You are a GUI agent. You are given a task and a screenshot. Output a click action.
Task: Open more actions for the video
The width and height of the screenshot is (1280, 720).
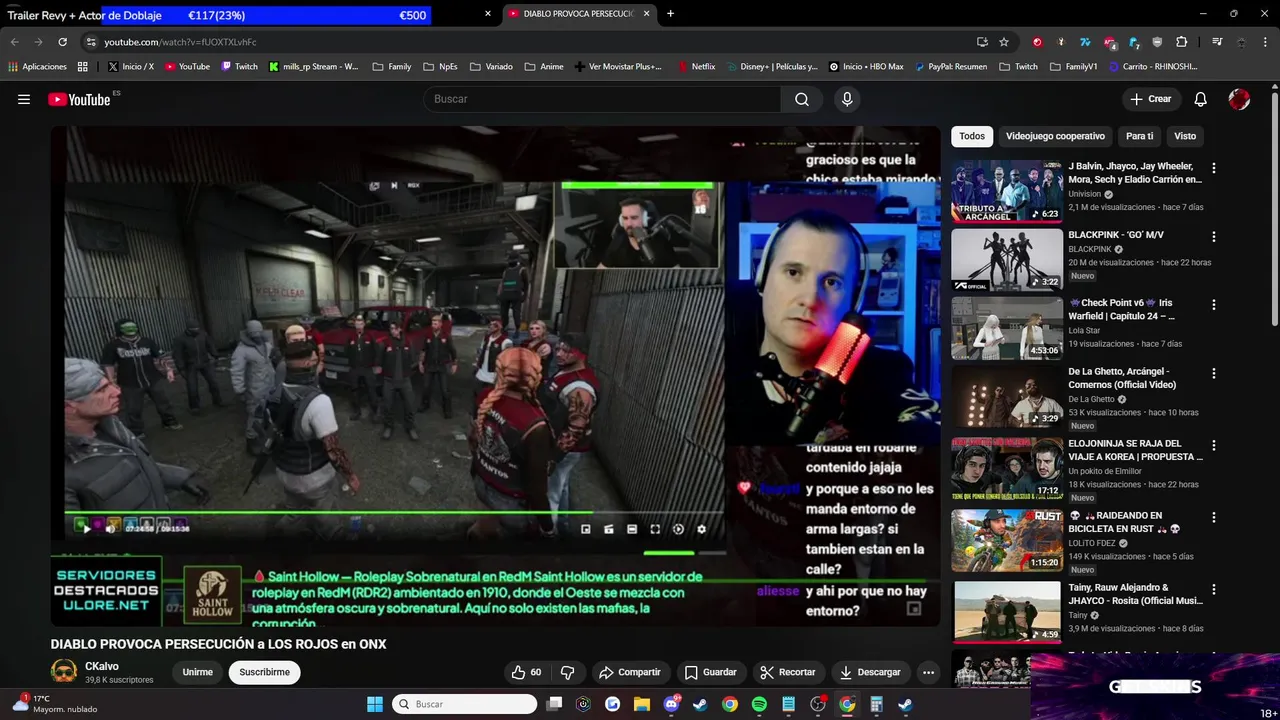[x=928, y=672]
